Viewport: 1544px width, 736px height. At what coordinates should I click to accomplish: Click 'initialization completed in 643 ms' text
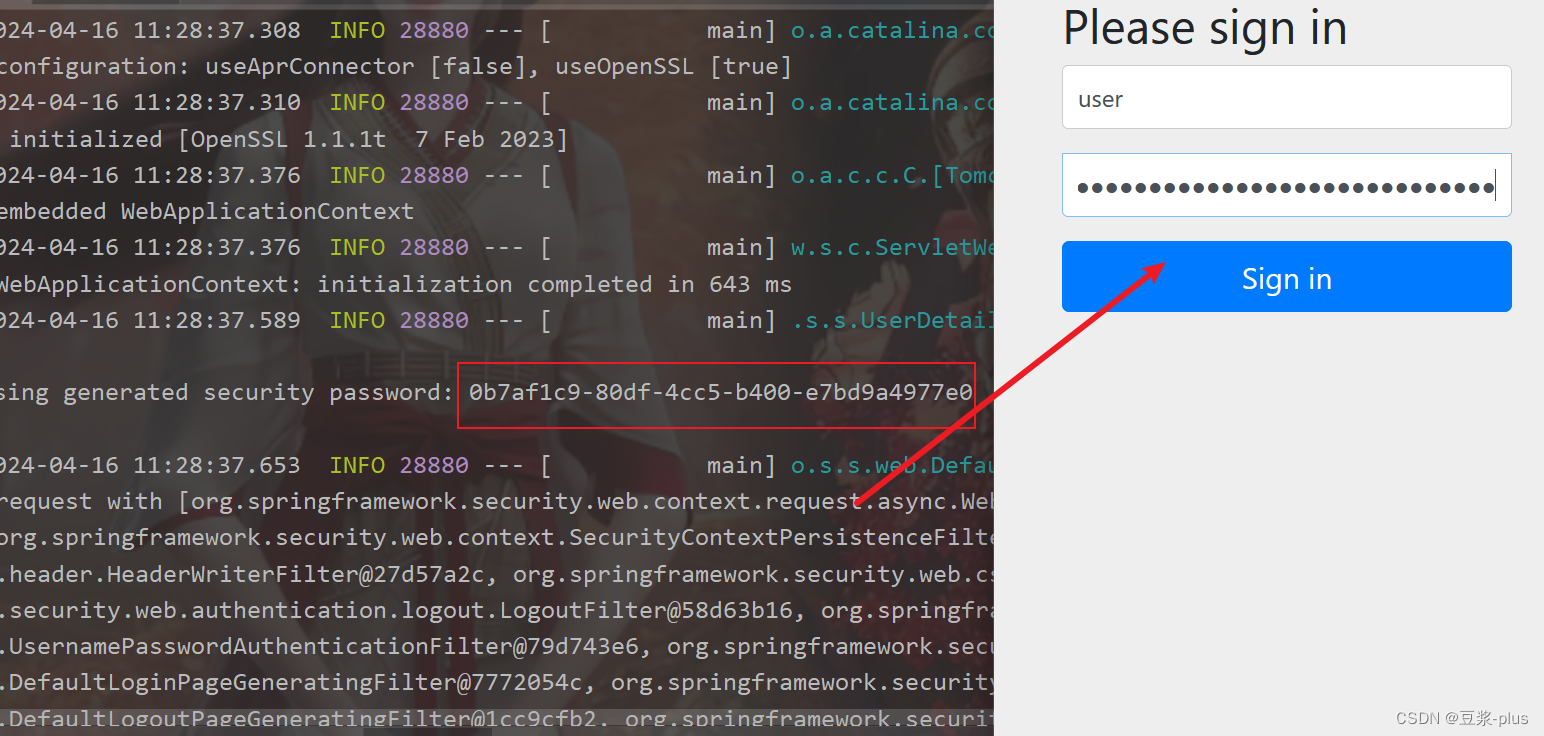point(554,284)
